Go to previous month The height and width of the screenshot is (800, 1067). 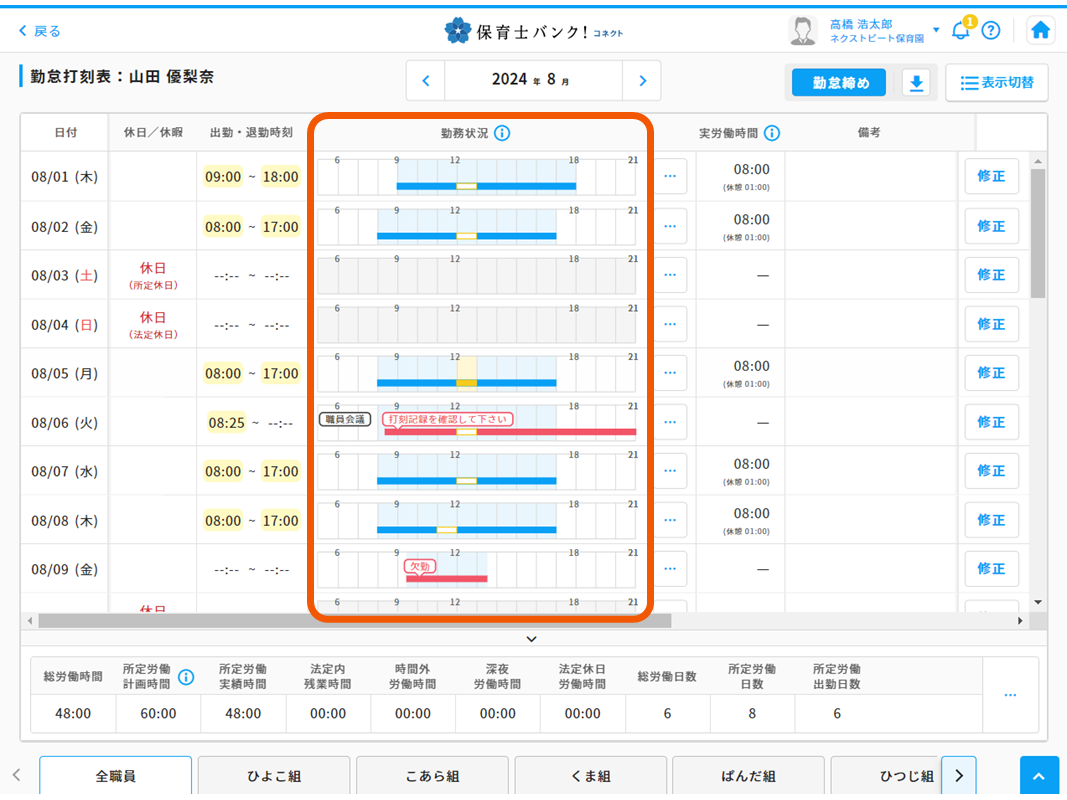pyautogui.click(x=426, y=81)
